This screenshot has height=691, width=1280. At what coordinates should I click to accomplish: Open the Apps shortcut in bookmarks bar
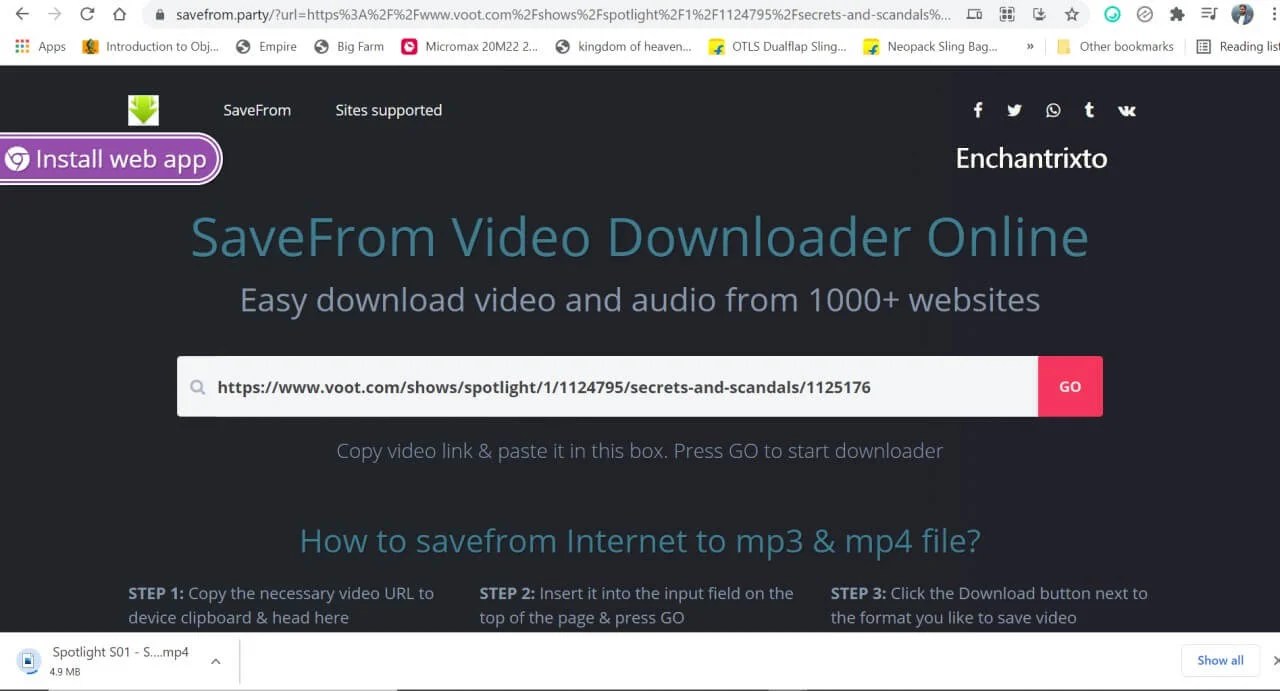(40, 46)
